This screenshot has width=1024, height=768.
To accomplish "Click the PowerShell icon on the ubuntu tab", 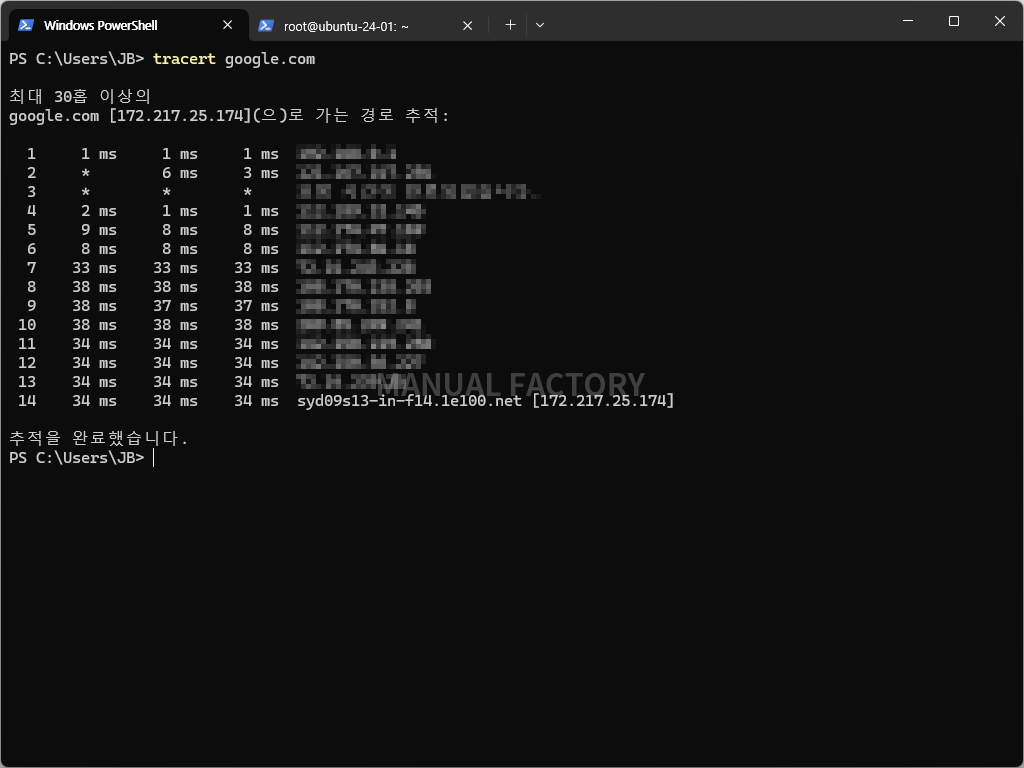I will (x=266, y=25).
